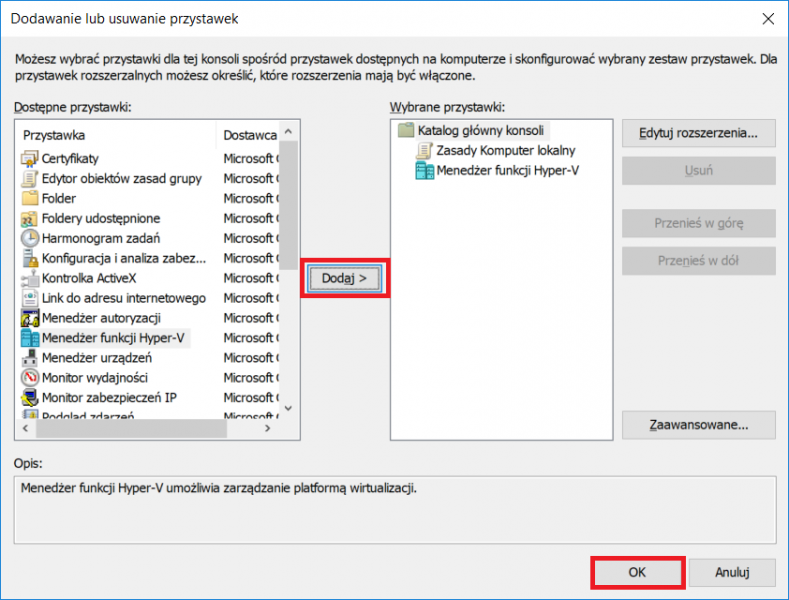Click the Harmonogram zadań clock icon
Viewport: 789px width, 600px height.
[30, 238]
